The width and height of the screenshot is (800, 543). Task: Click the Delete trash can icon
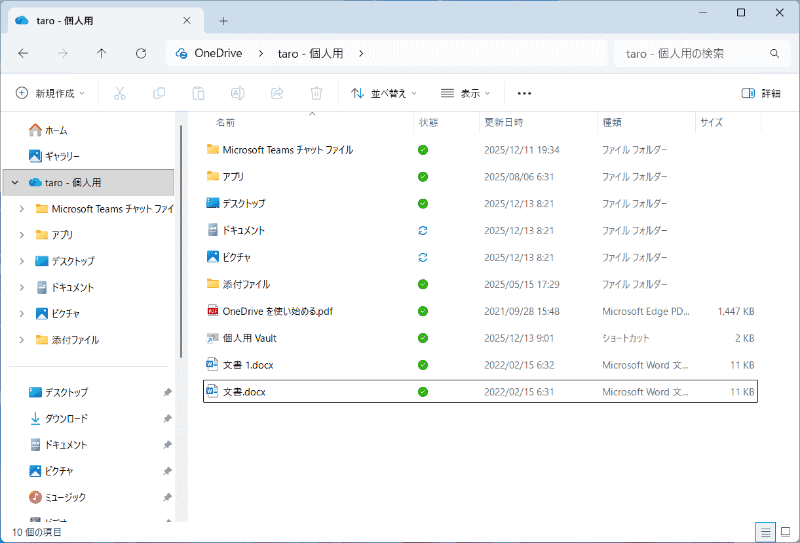click(x=316, y=93)
